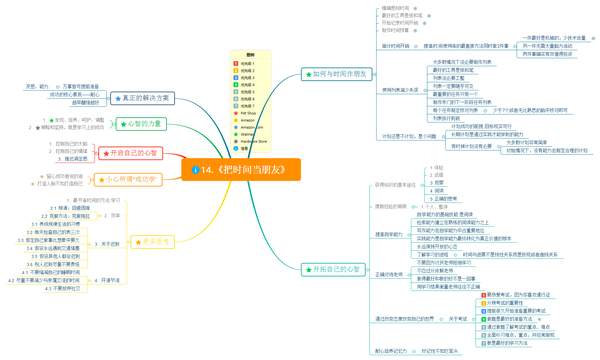Click the red Pet Shop star in legend
The width and height of the screenshot is (600, 360).
point(236,113)
